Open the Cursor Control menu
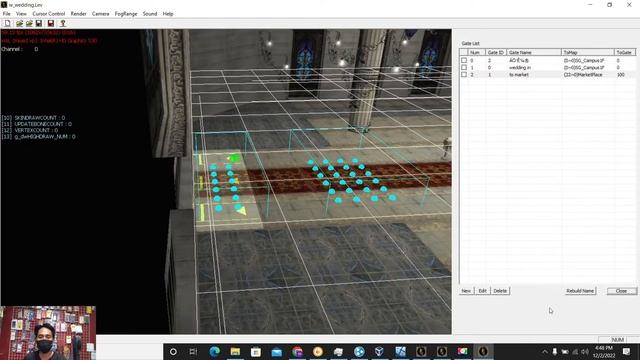 [x=49, y=14]
